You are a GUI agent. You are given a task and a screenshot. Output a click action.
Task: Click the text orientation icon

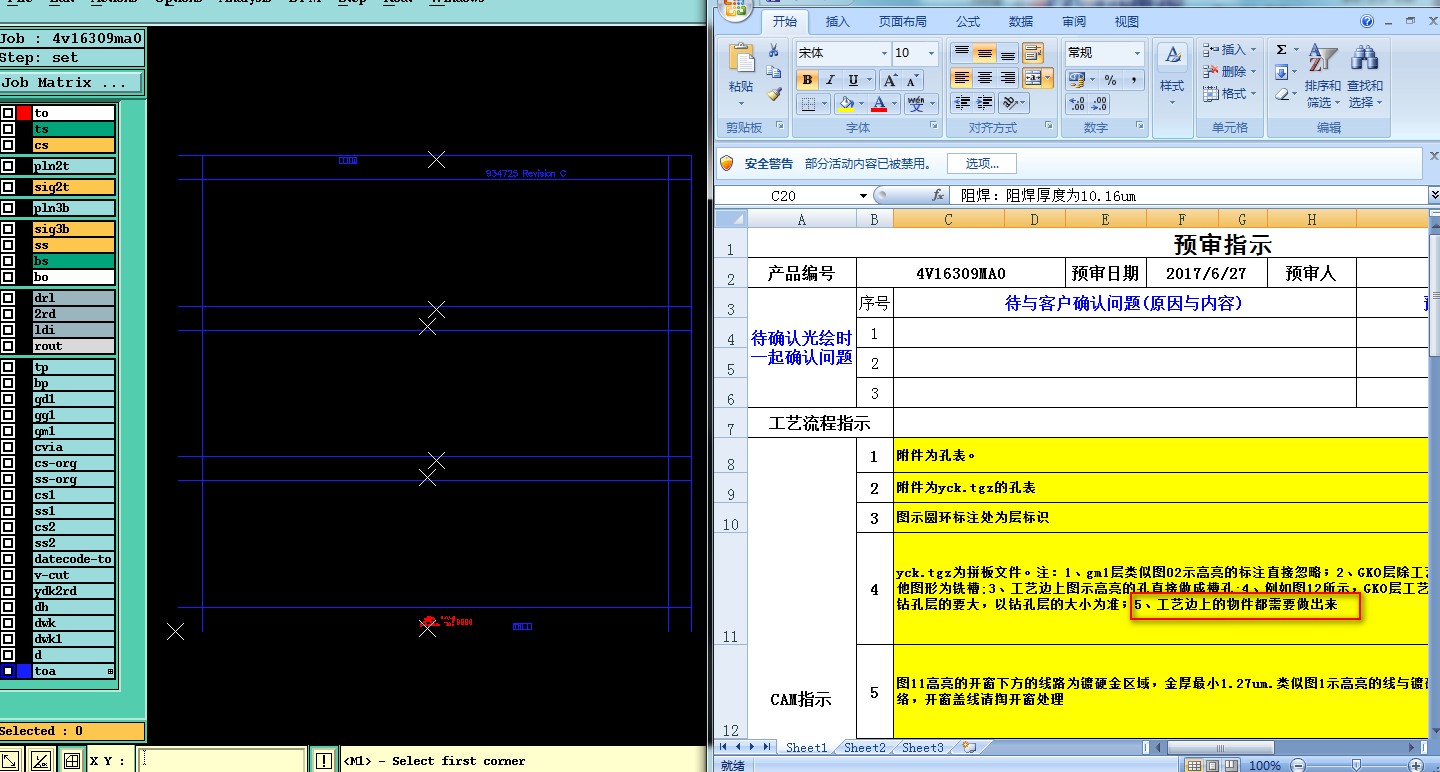[1009, 103]
